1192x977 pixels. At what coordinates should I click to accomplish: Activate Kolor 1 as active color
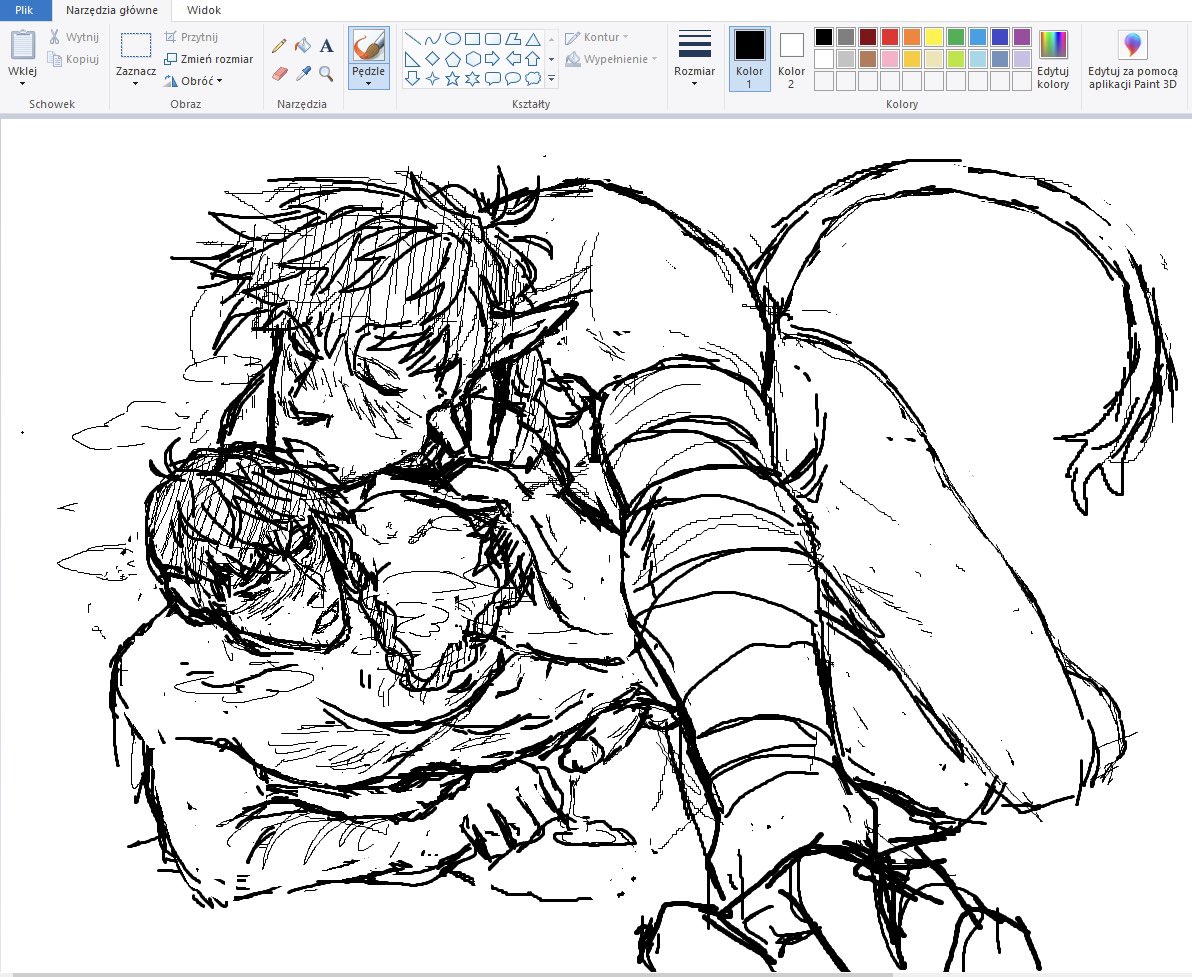pyautogui.click(x=750, y=59)
